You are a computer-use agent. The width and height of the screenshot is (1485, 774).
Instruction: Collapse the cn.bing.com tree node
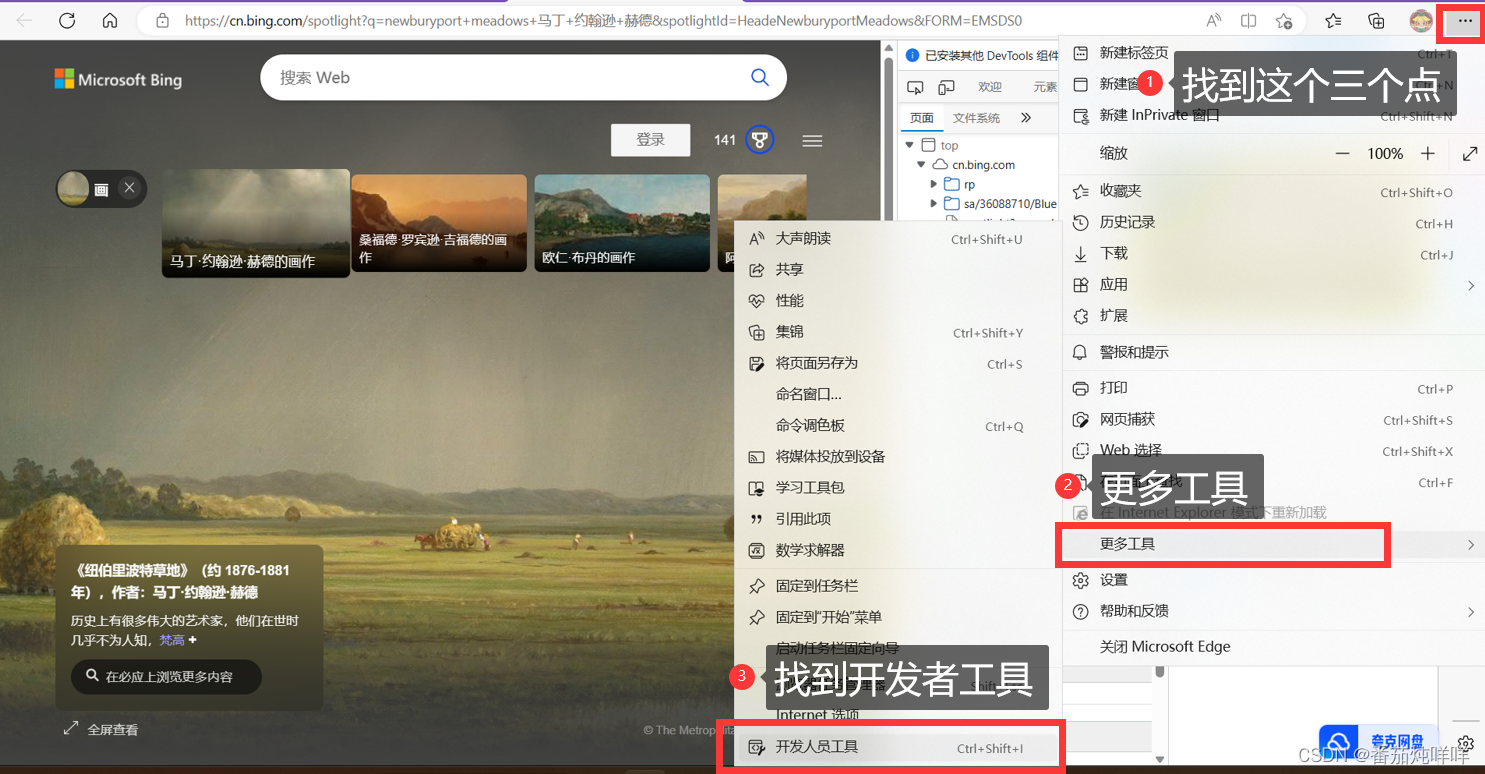click(x=921, y=164)
